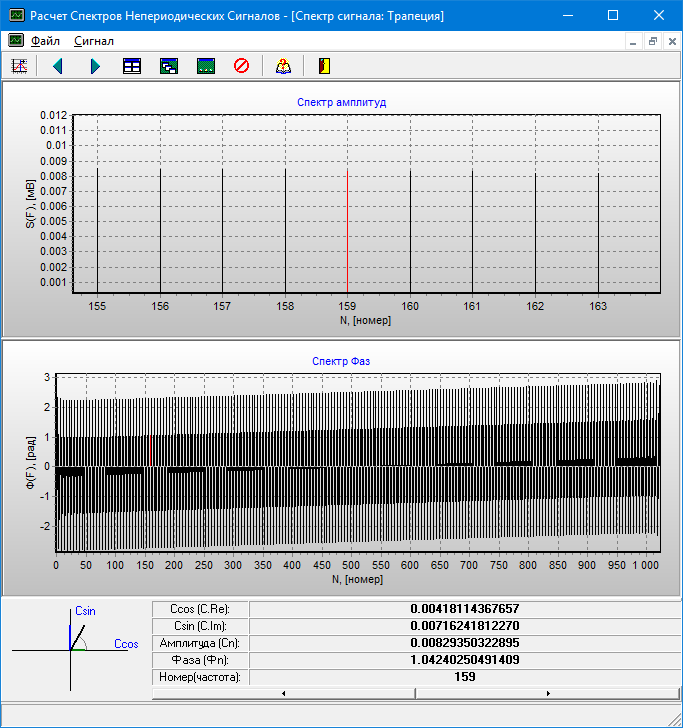
Task: Click the cascade windows toolbar icon
Action: [169, 66]
